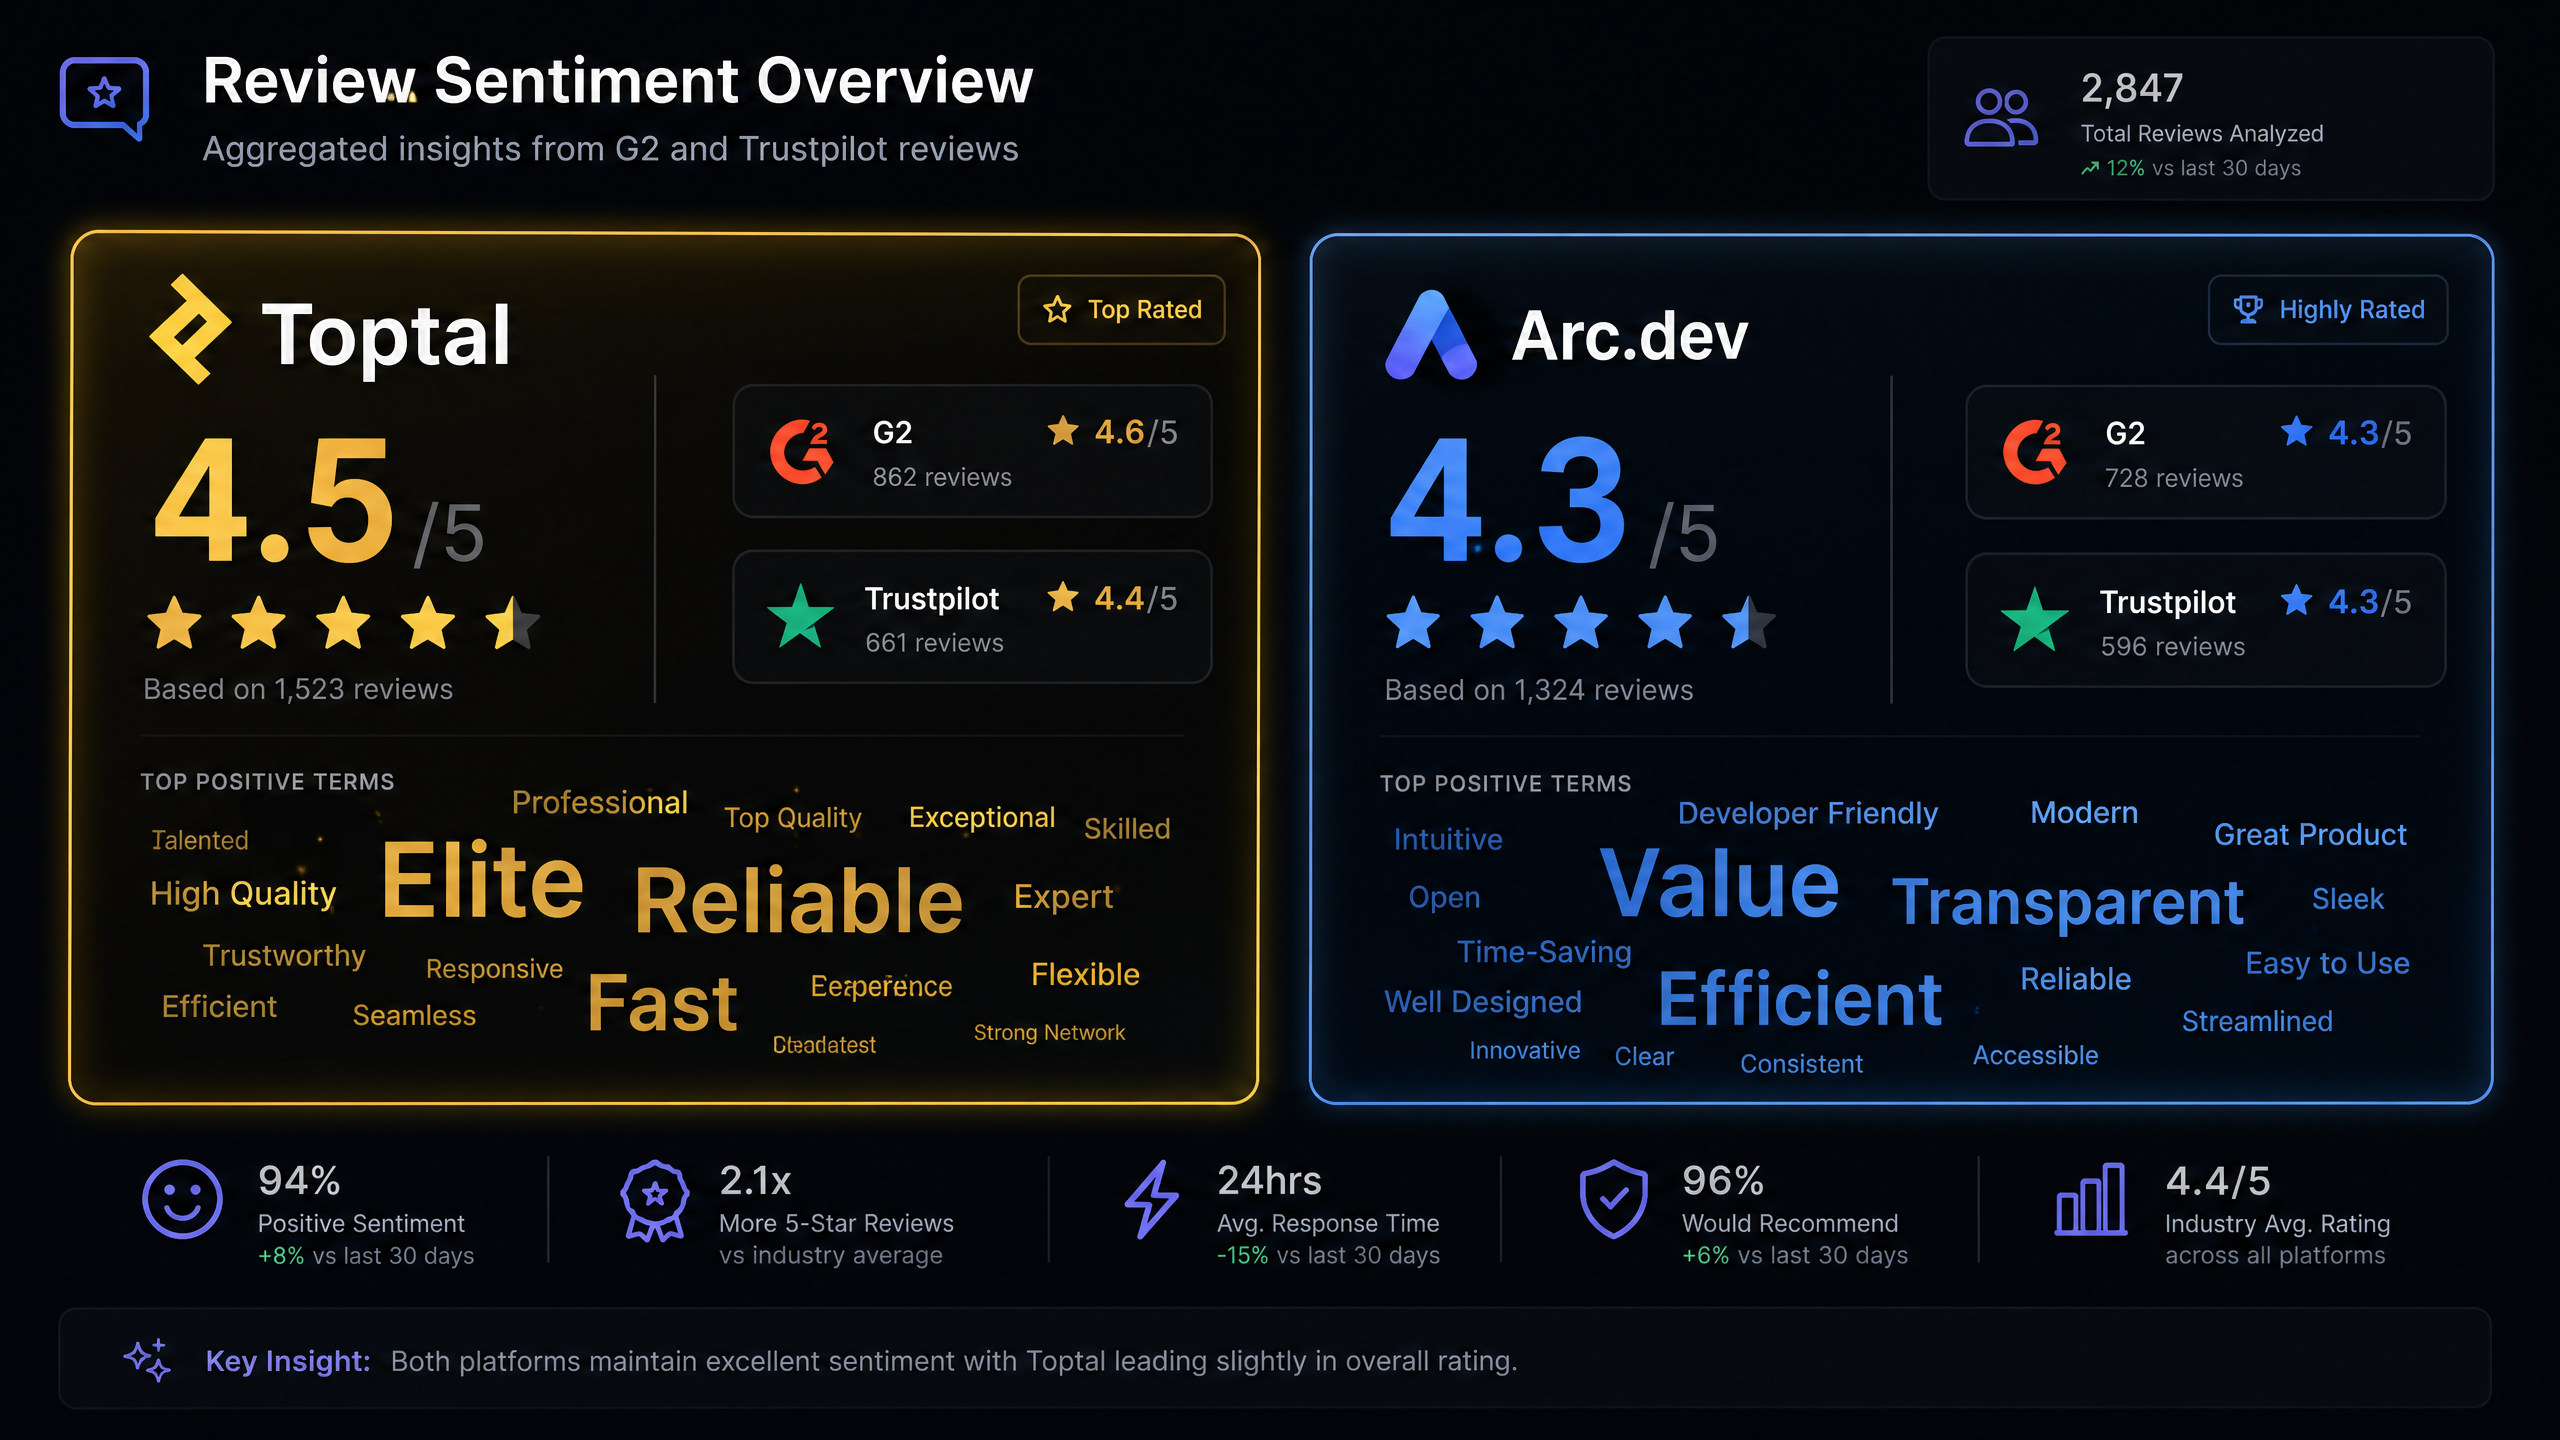Open Toptal's Trustpilot 661 reviews card

972,617
